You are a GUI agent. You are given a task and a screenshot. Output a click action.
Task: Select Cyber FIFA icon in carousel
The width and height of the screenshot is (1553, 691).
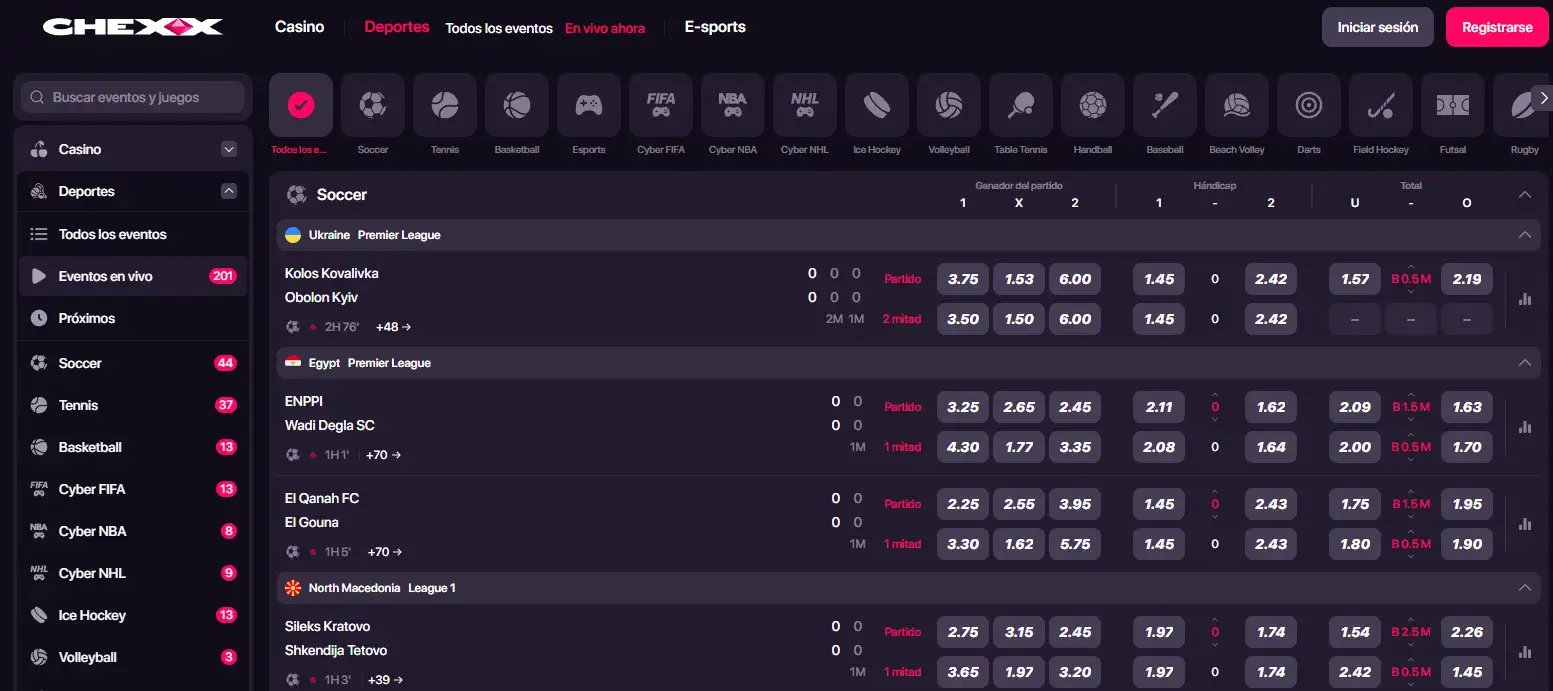coord(661,105)
